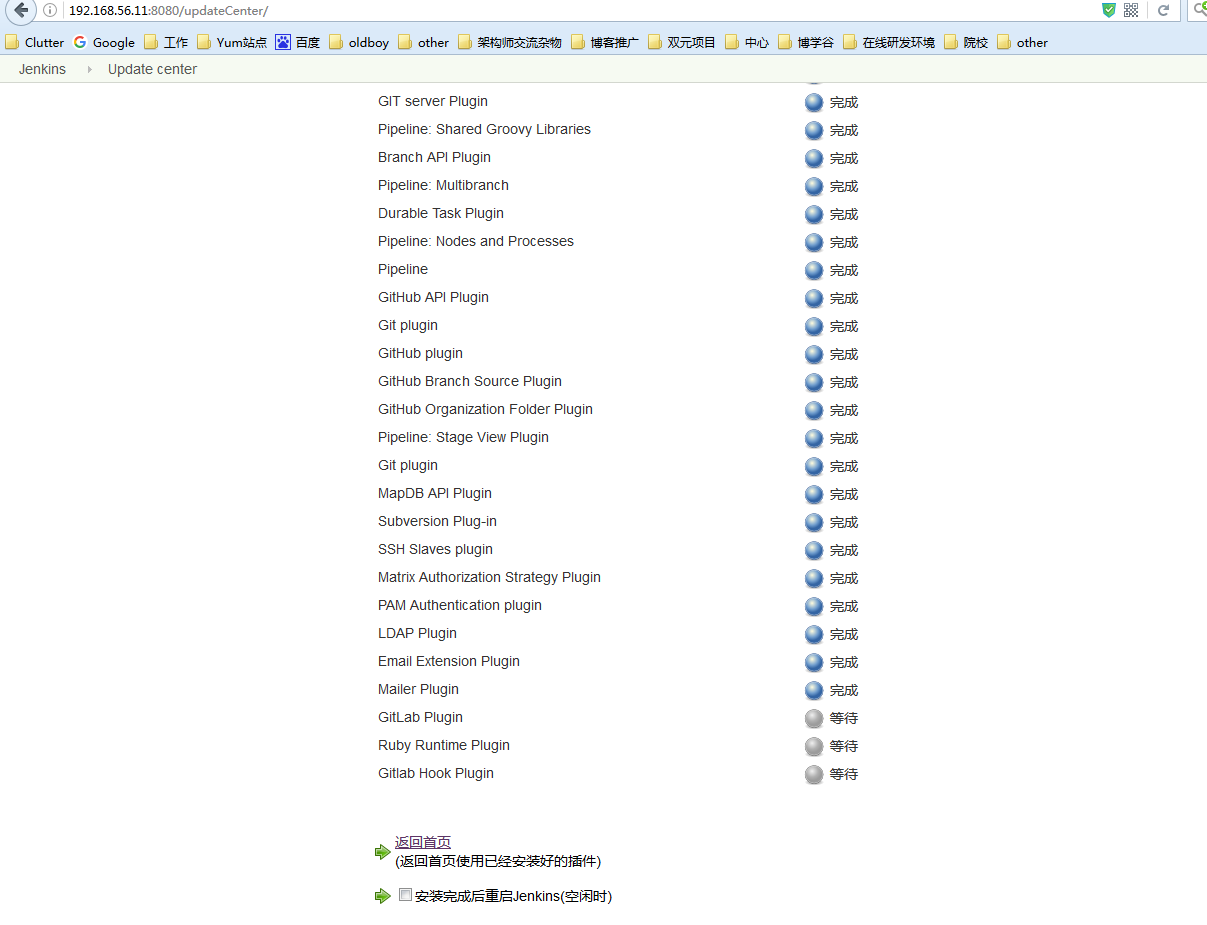Focus the address bar showing 192.168.56.11:8080/updateCenter/

point(580,10)
